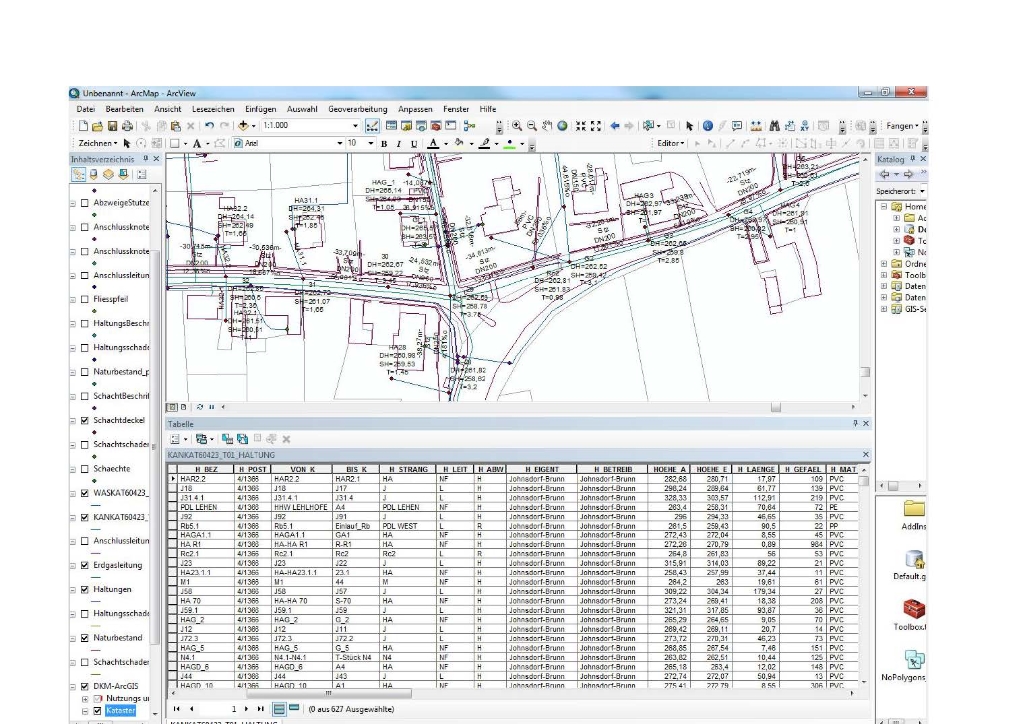Image resolution: width=1025 pixels, height=724 pixels.
Task: Show selected records button in table footer
Action: [x=294, y=708]
